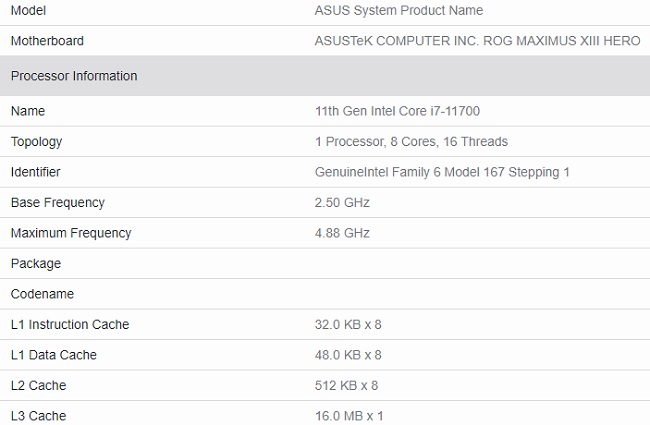Viewport: 650px width, 425px height.
Task: Click the Package row label
Action: coord(36,264)
